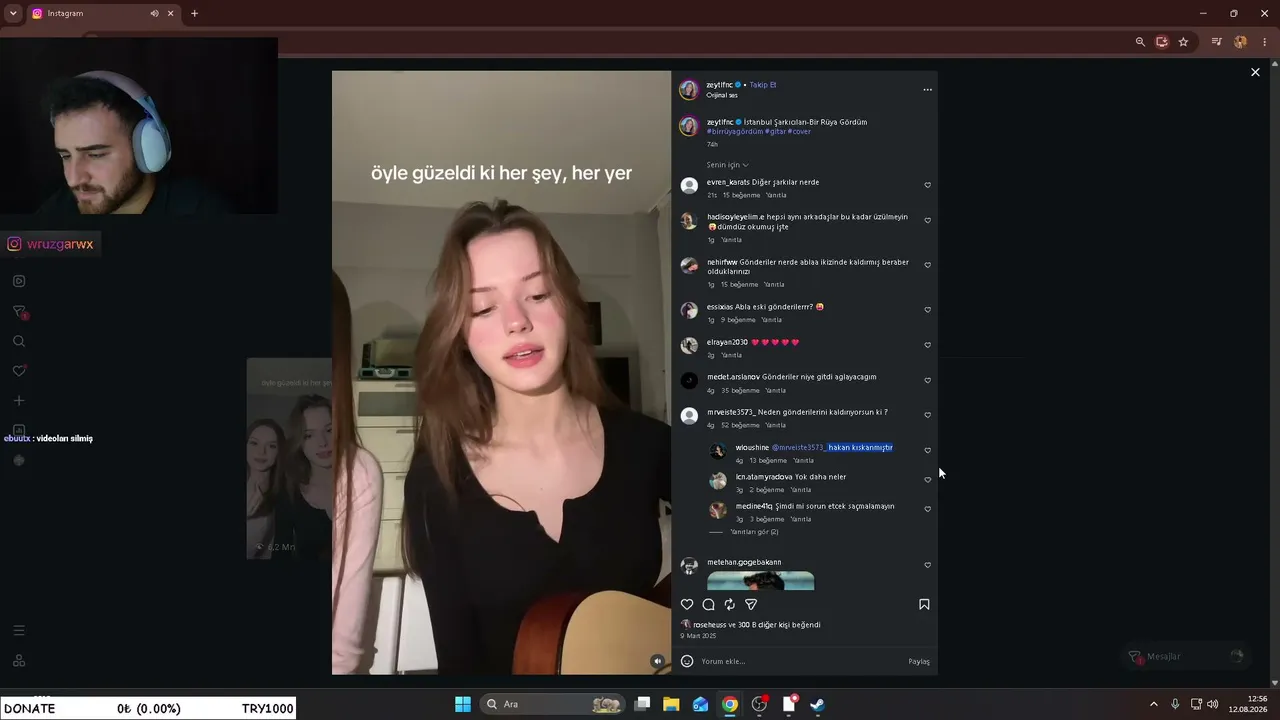This screenshot has width=1280, height=720.
Task: Close the Instagram post overlay
Action: pos(1255,72)
